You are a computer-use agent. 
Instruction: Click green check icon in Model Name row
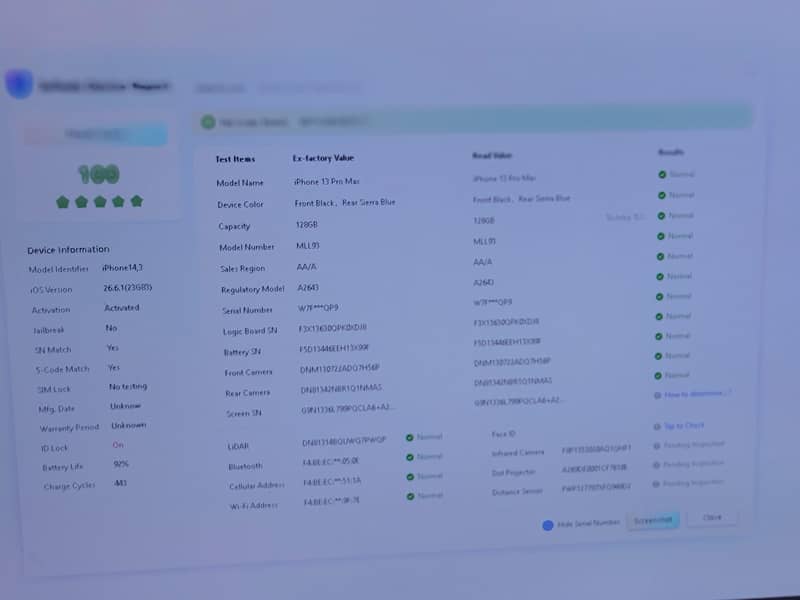[662, 174]
